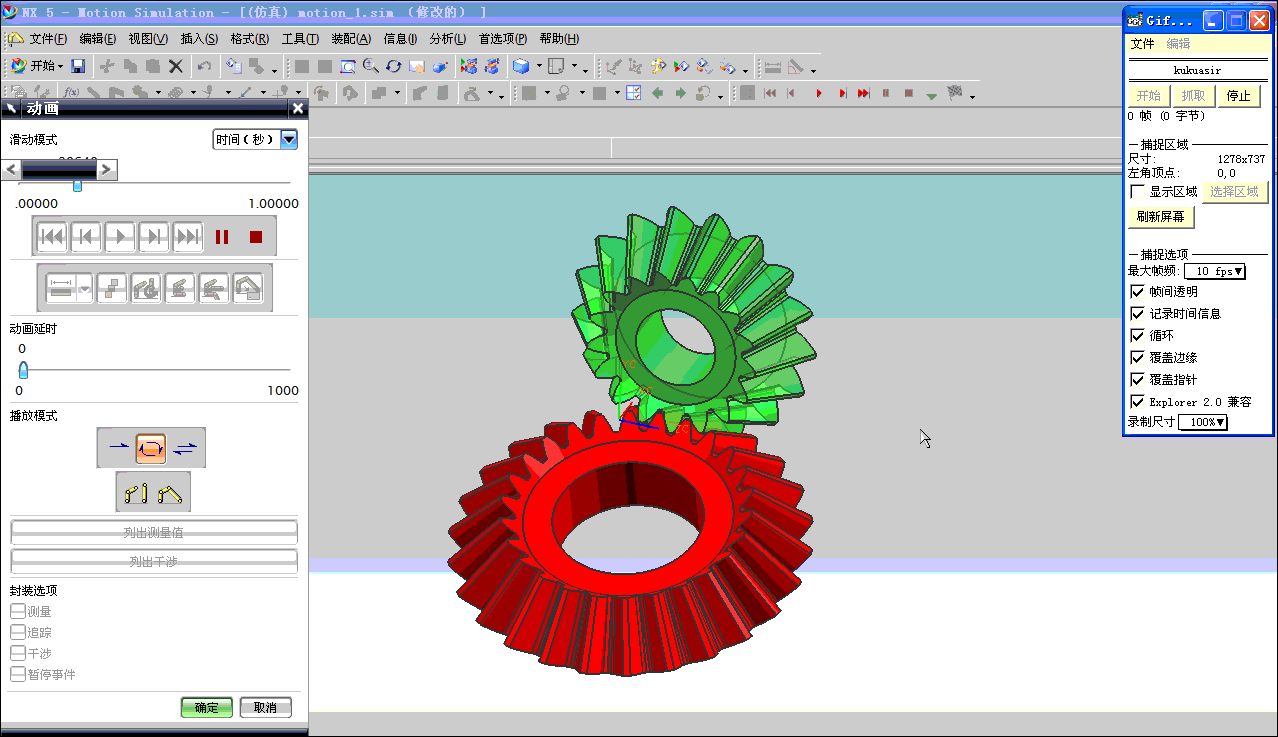The width and height of the screenshot is (1278, 737).
Task: Click the Delete X icon in toolbar
Action: [176, 66]
